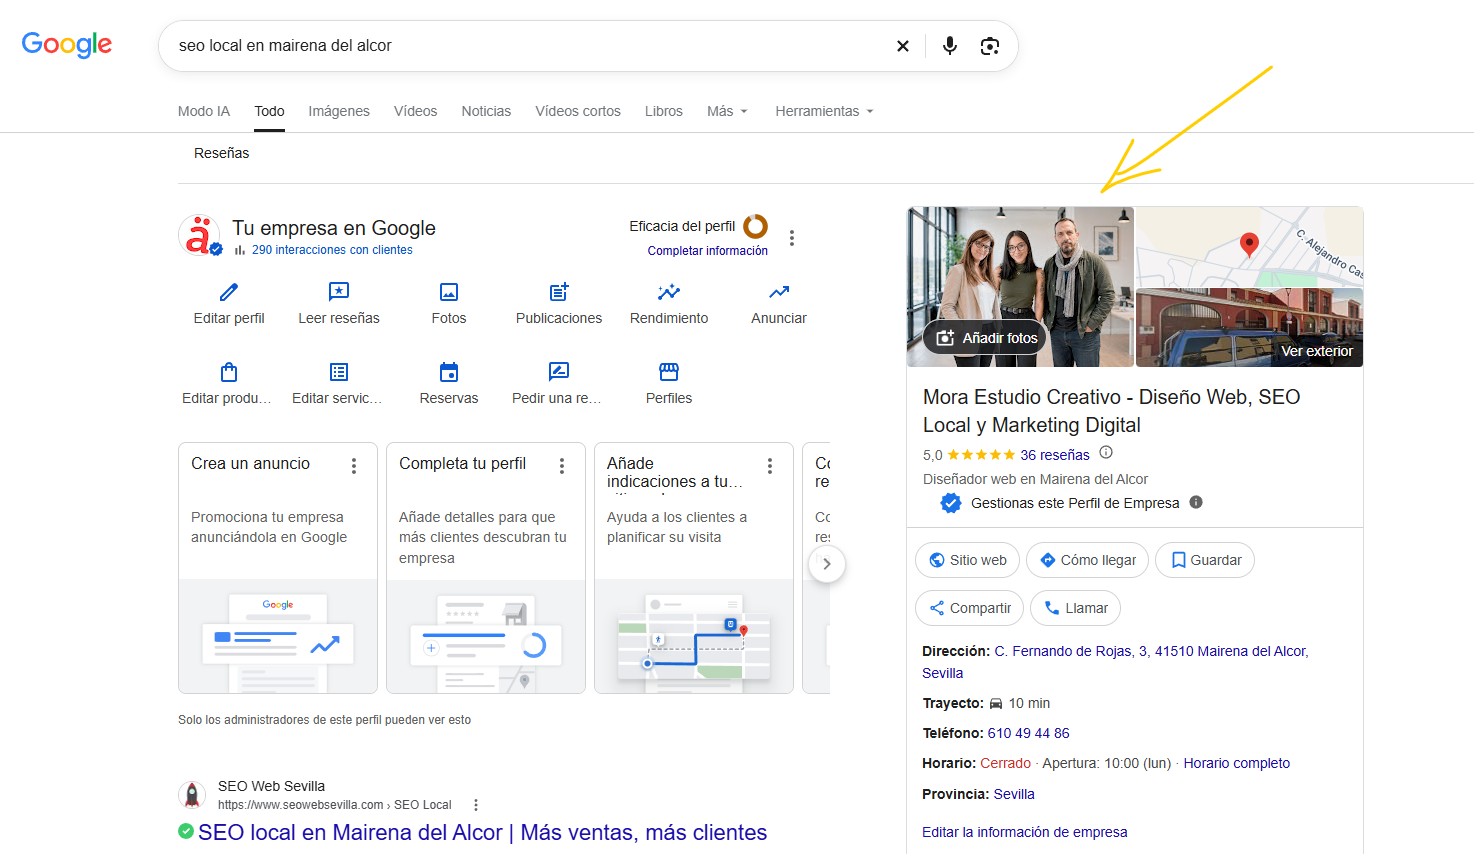The height and width of the screenshot is (854, 1474).
Task: Open the team photo thumbnail
Action: click(x=1020, y=287)
